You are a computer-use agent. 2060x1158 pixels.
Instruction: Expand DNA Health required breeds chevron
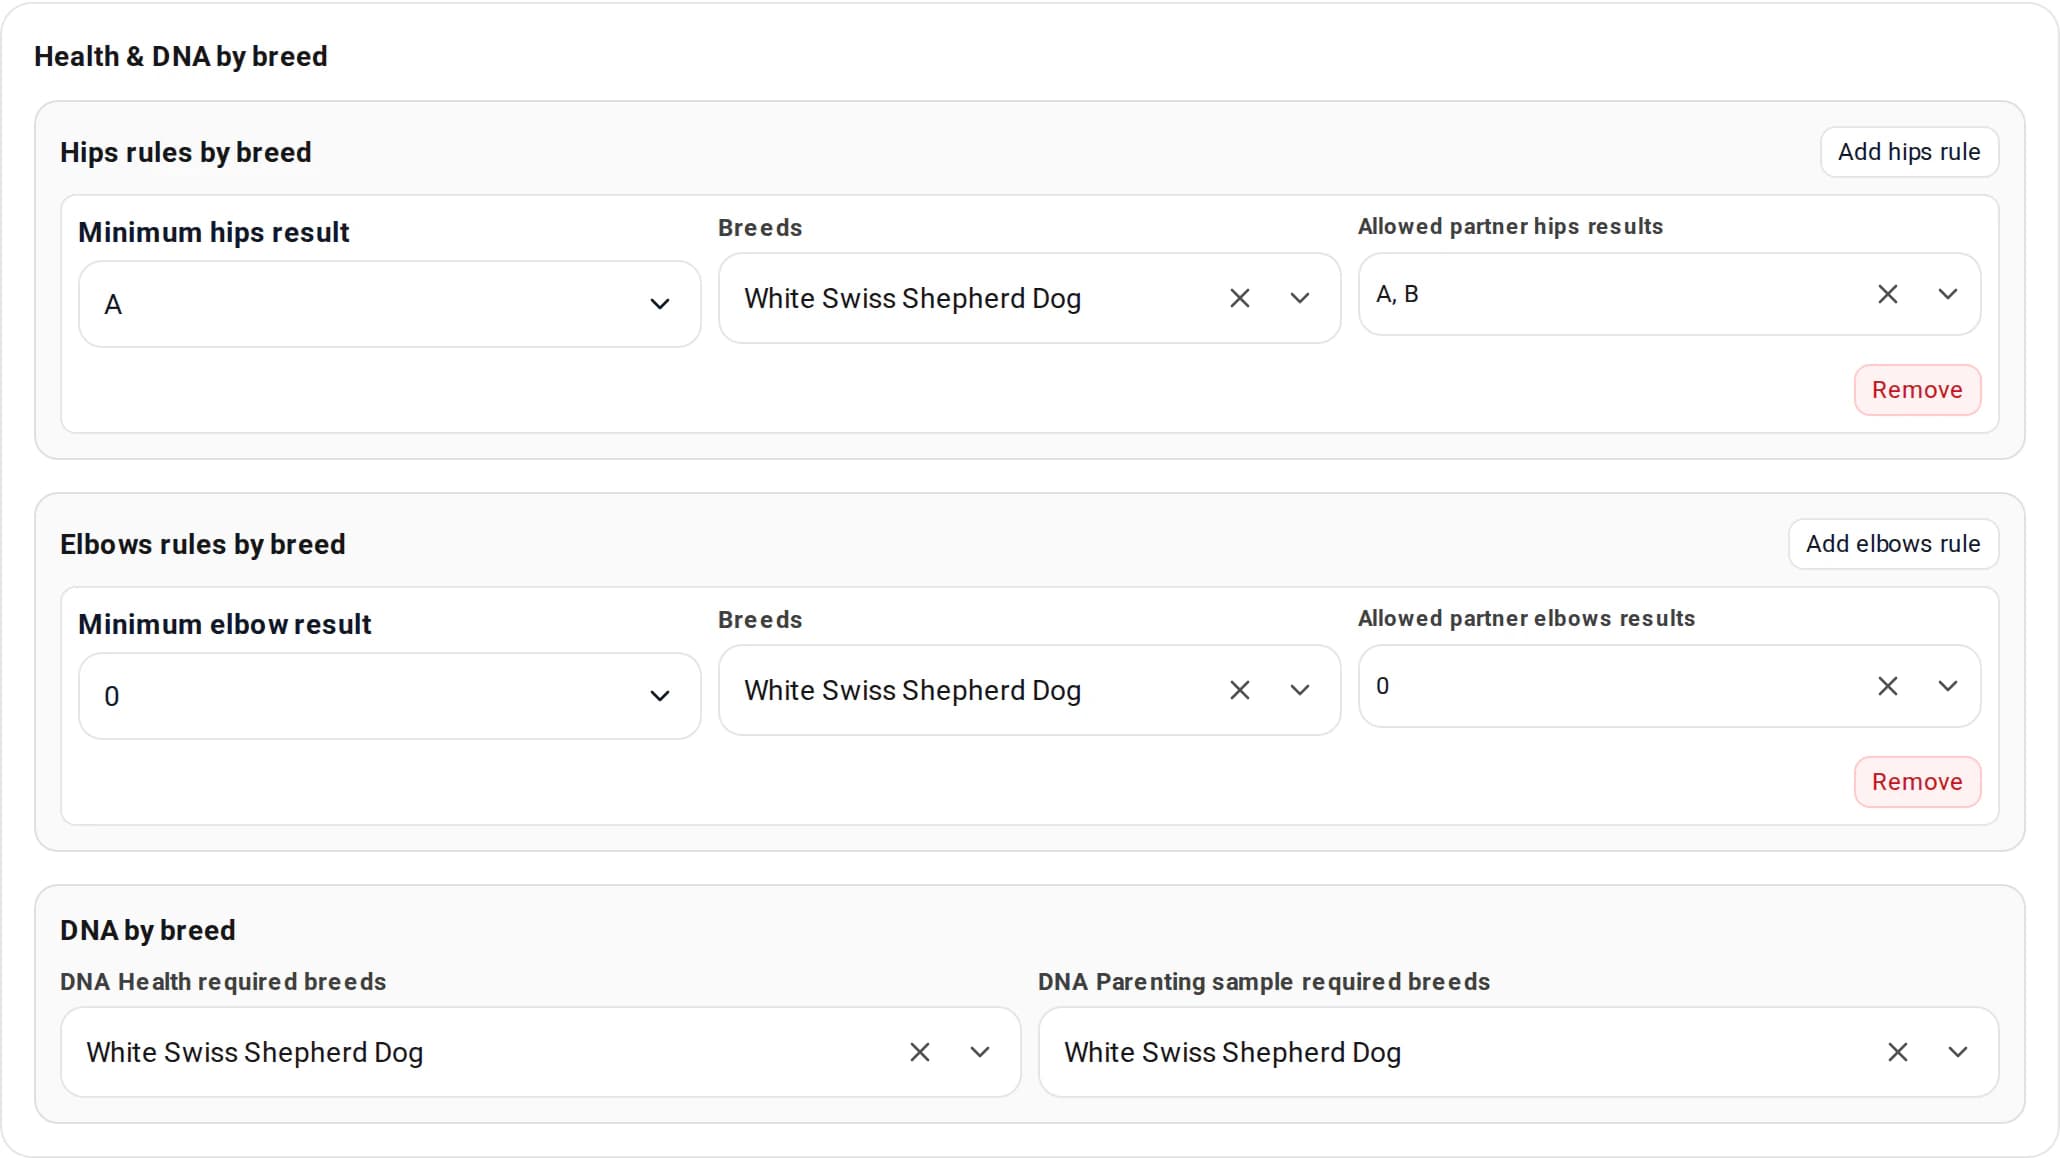(979, 1052)
